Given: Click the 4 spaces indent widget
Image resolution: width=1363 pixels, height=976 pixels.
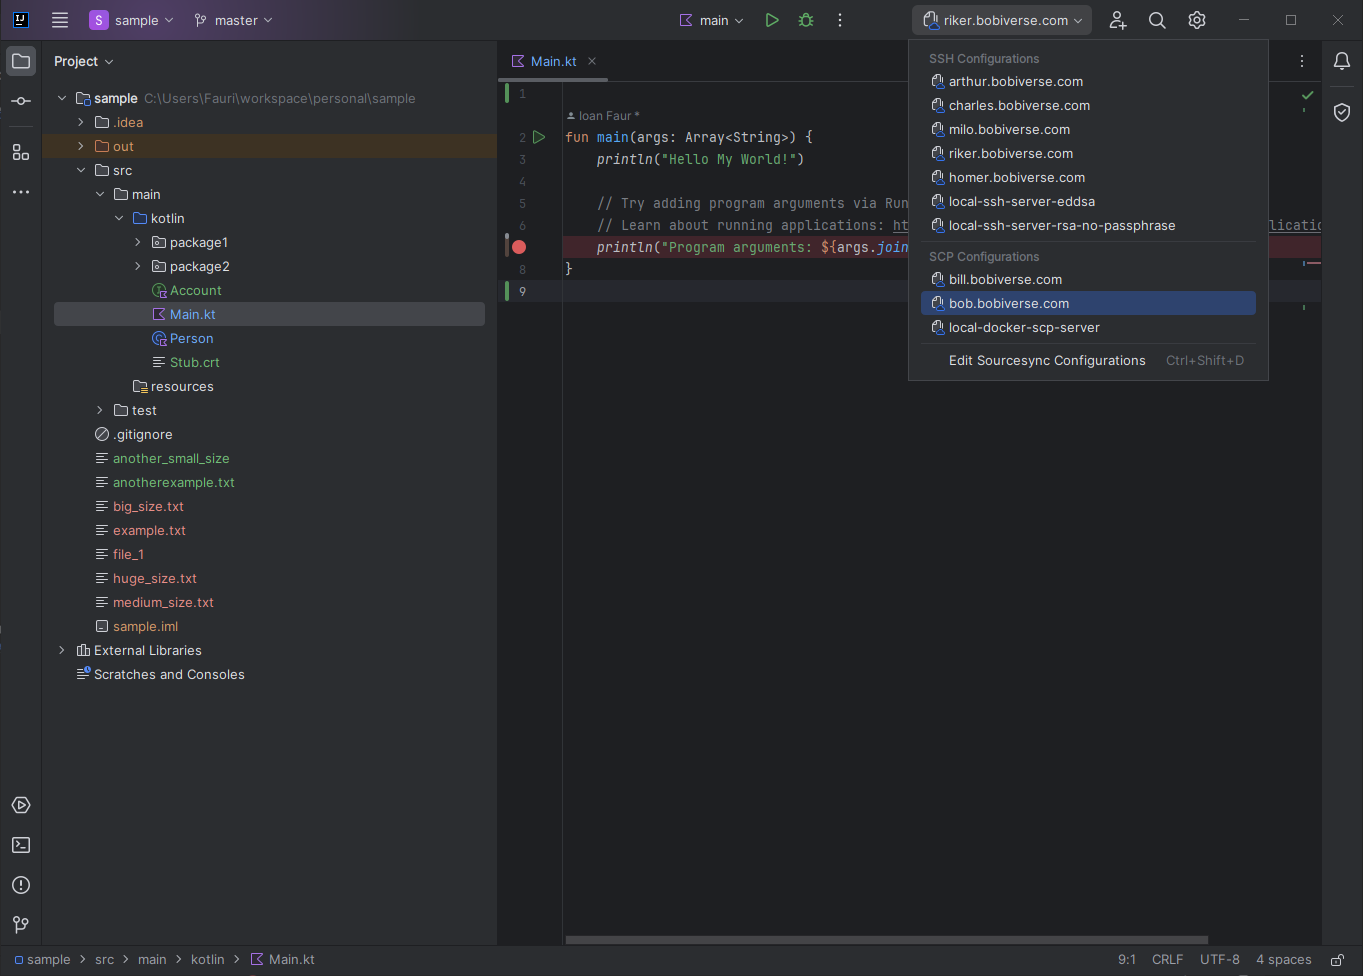Looking at the screenshot, I should (1283, 959).
